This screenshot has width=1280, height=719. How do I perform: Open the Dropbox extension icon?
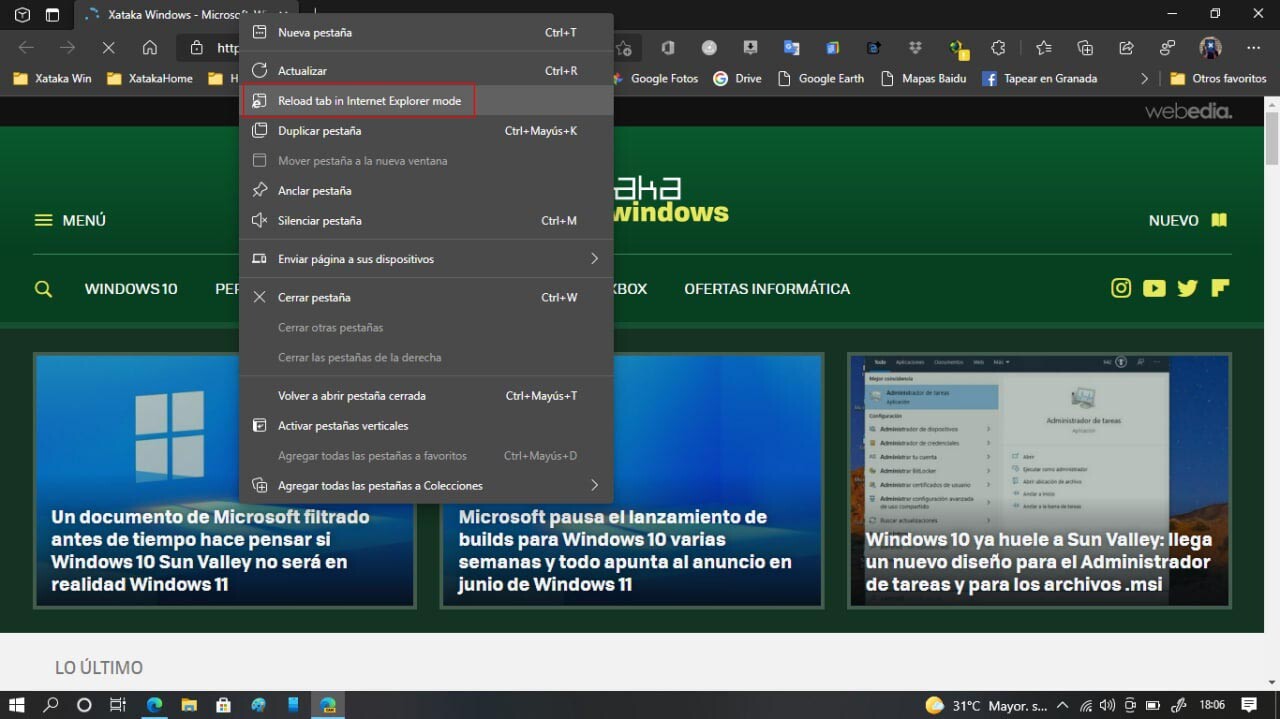coord(913,47)
